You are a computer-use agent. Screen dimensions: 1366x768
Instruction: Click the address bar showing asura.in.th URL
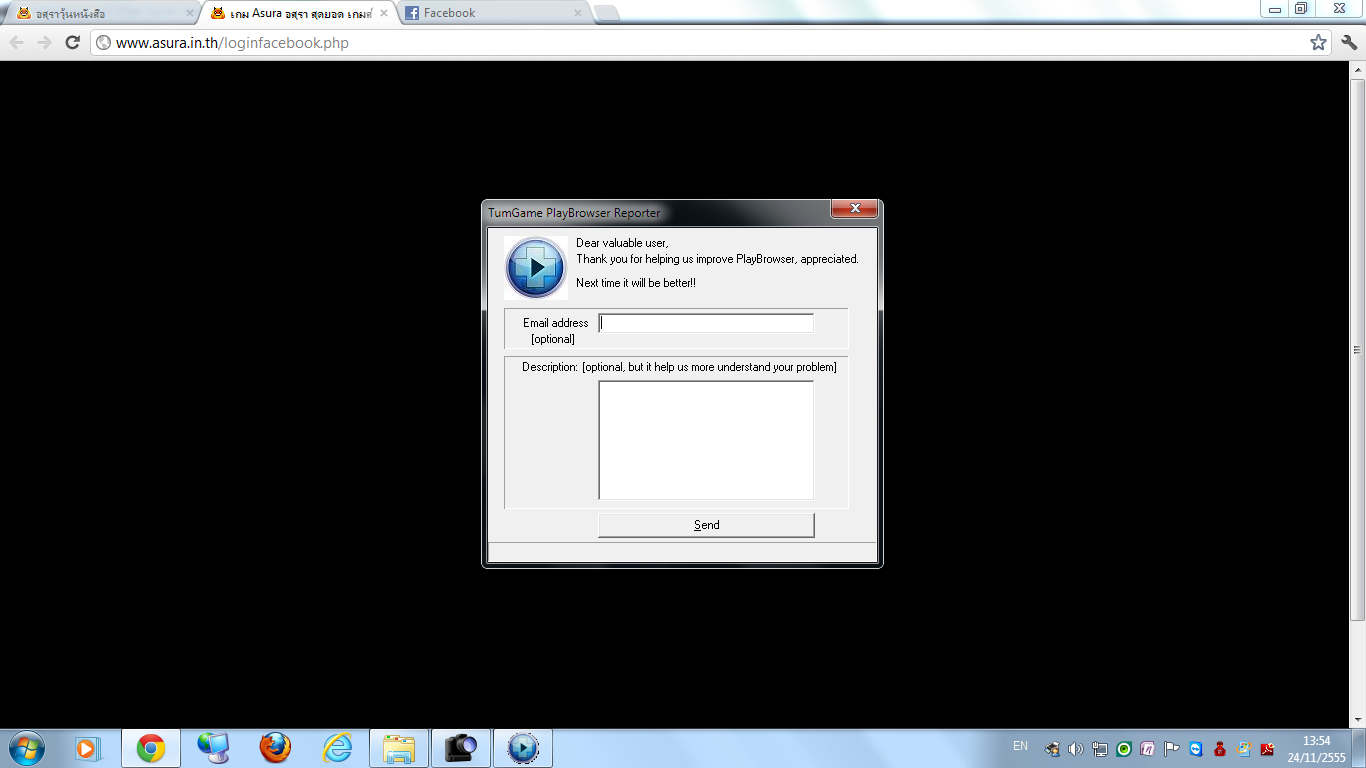pos(711,42)
